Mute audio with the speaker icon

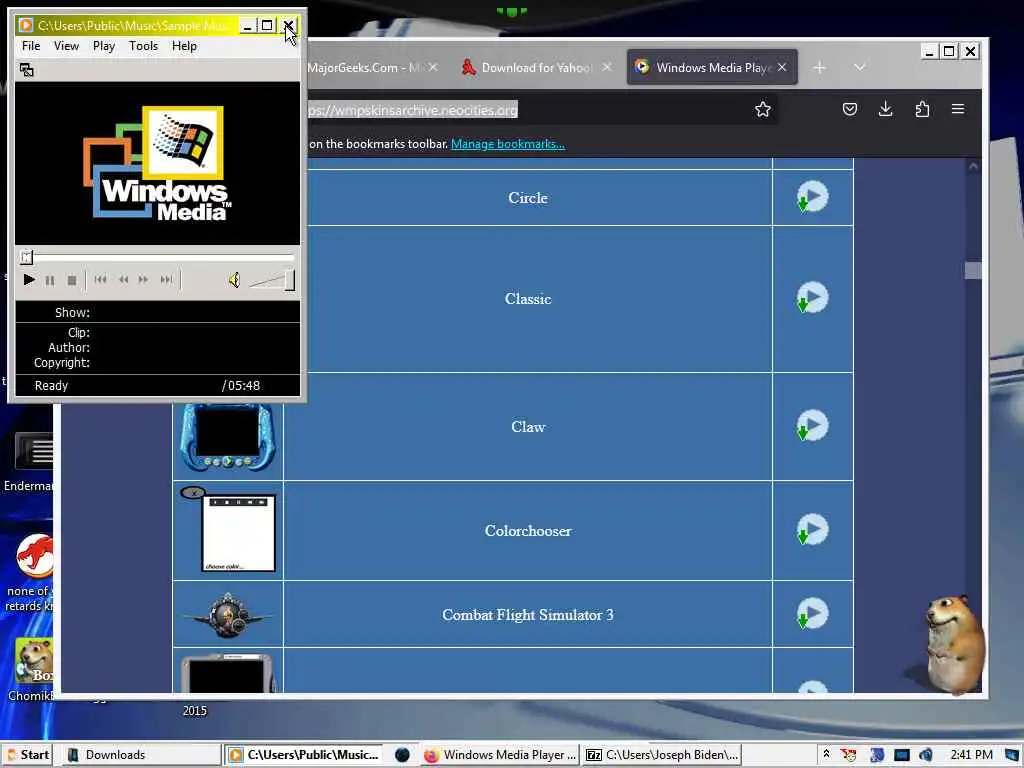click(234, 280)
